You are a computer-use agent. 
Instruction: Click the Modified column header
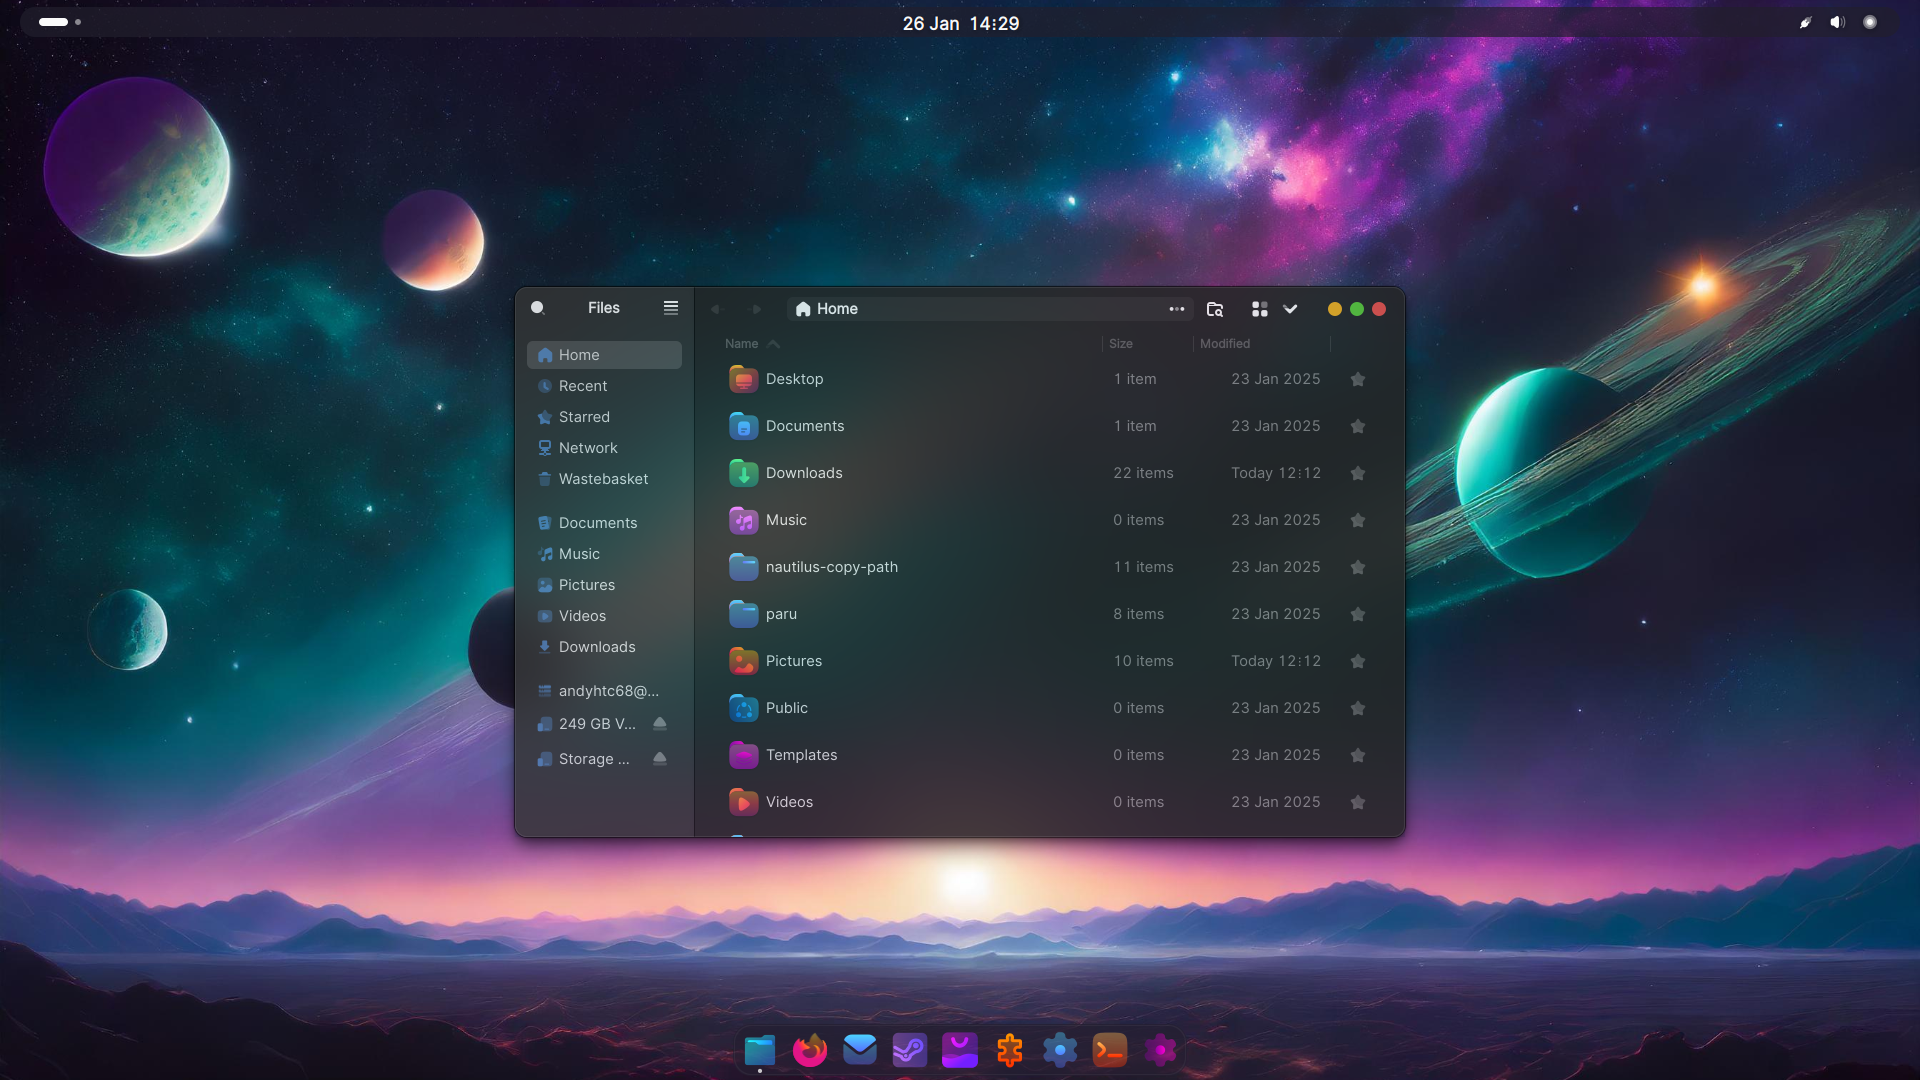tap(1225, 344)
